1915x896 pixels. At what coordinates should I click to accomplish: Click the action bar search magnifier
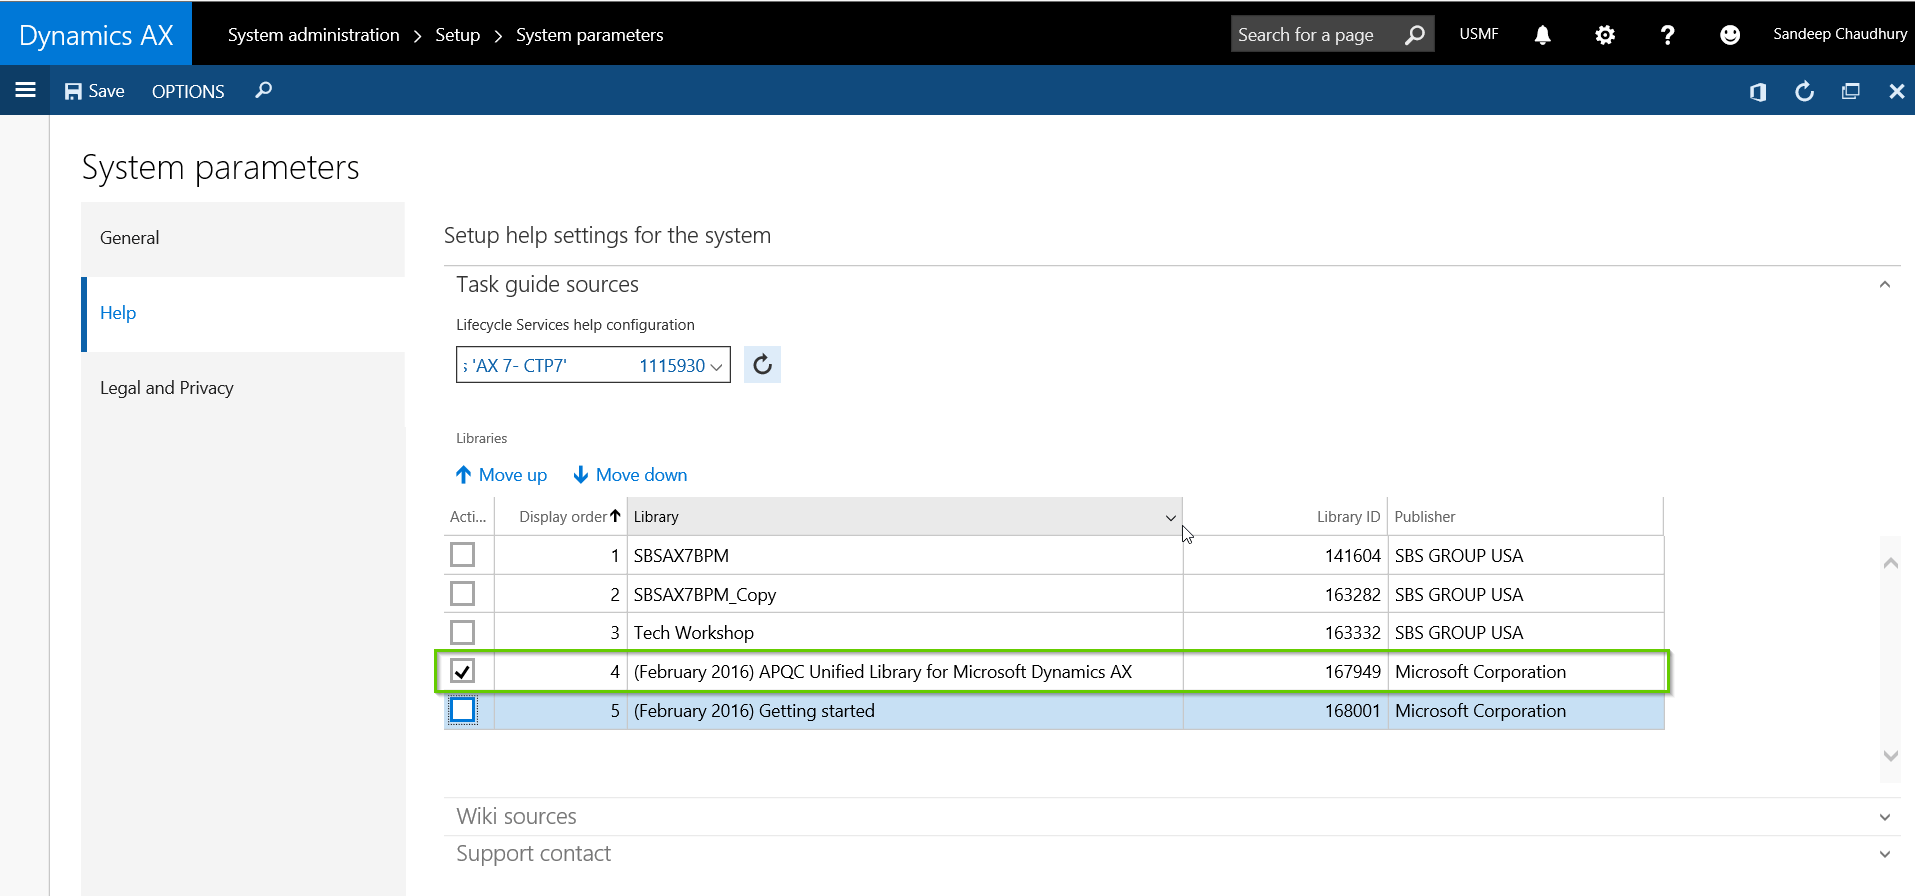coord(263,91)
